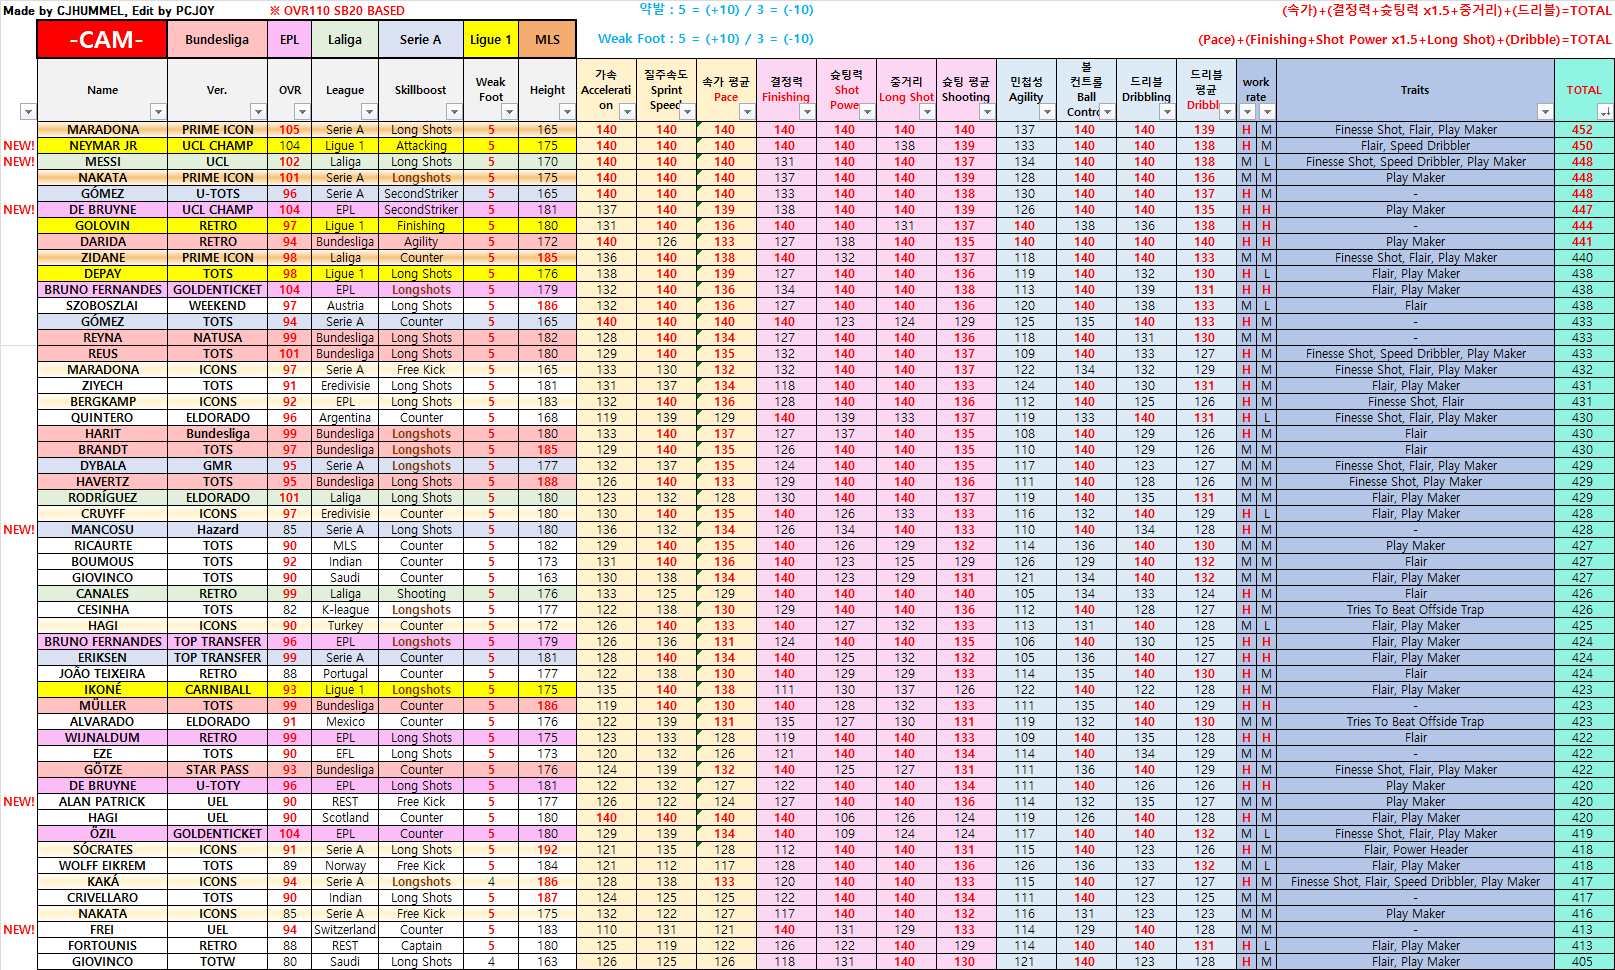1615x970 pixels.
Task: Select the Switzerland league cell
Action: pos(345,930)
